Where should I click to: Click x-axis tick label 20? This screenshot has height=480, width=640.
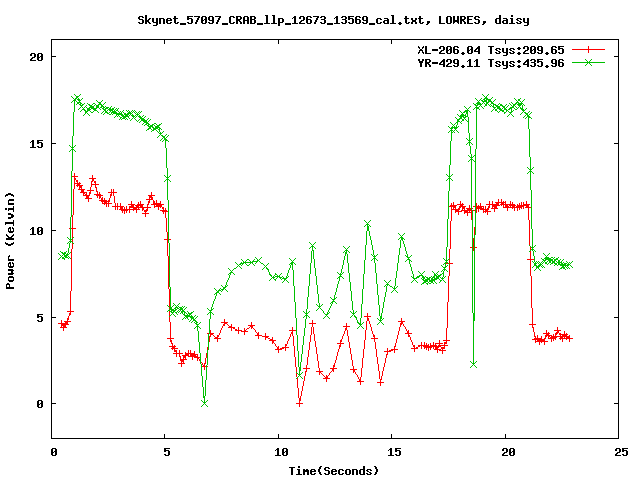508,452
